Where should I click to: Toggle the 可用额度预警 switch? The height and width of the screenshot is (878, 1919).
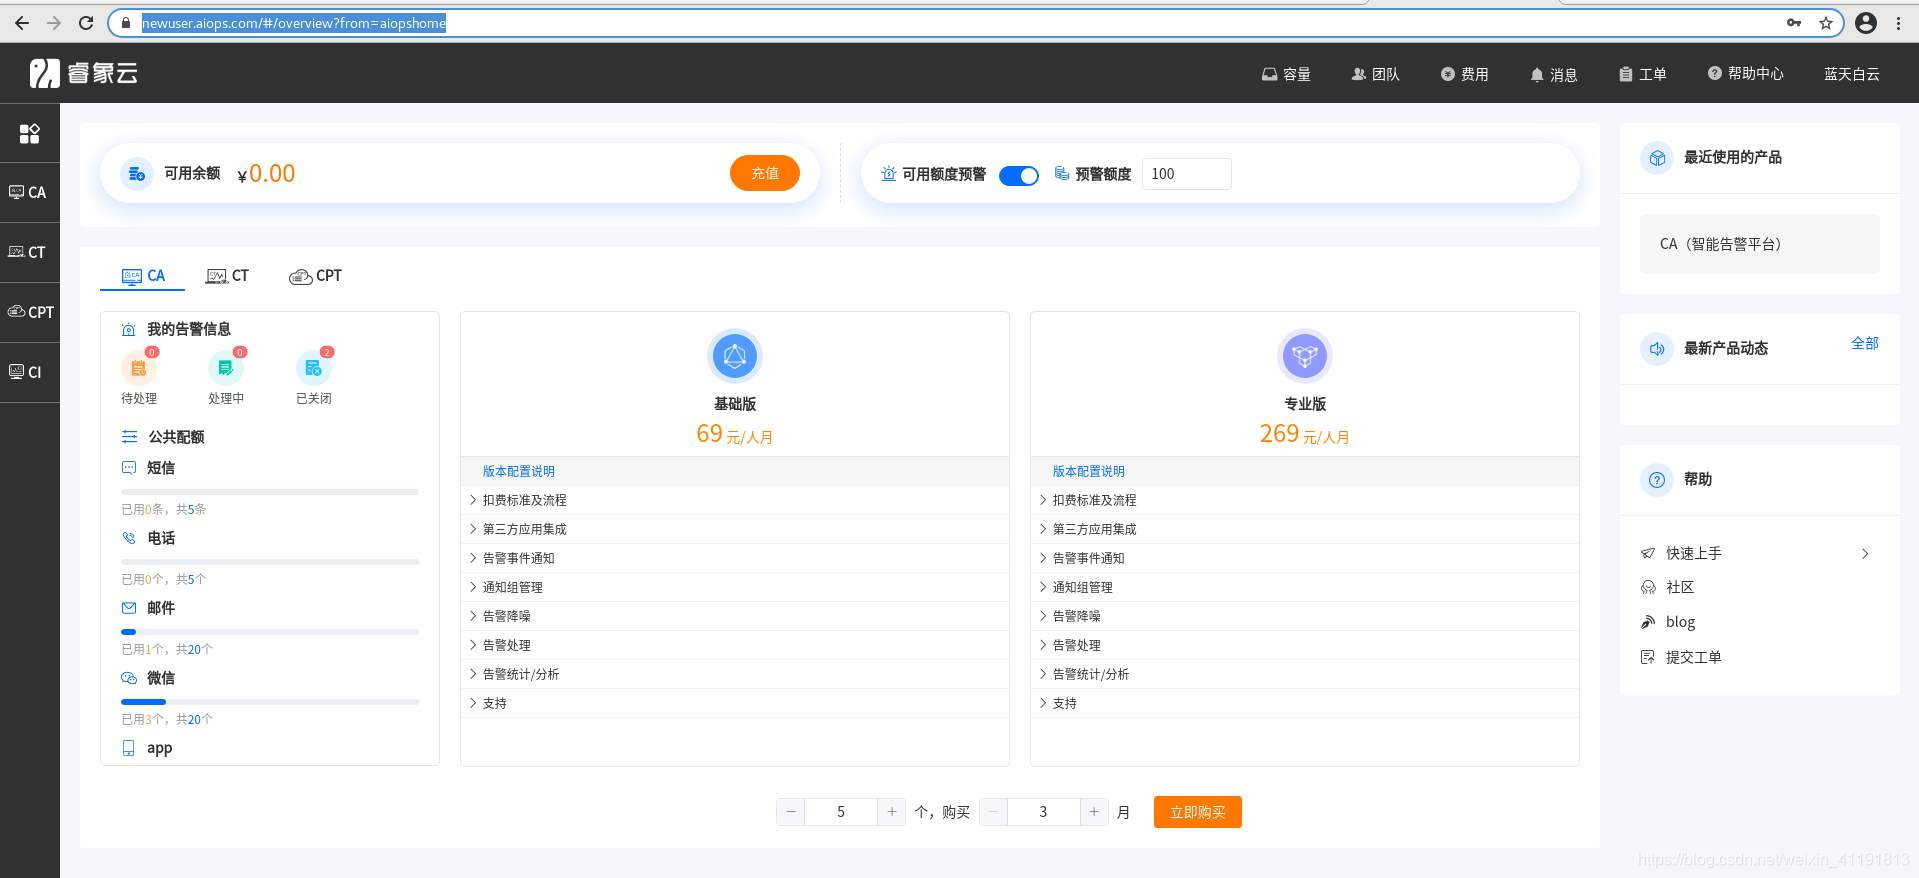pyautogui.click(x=1019, y=175)
